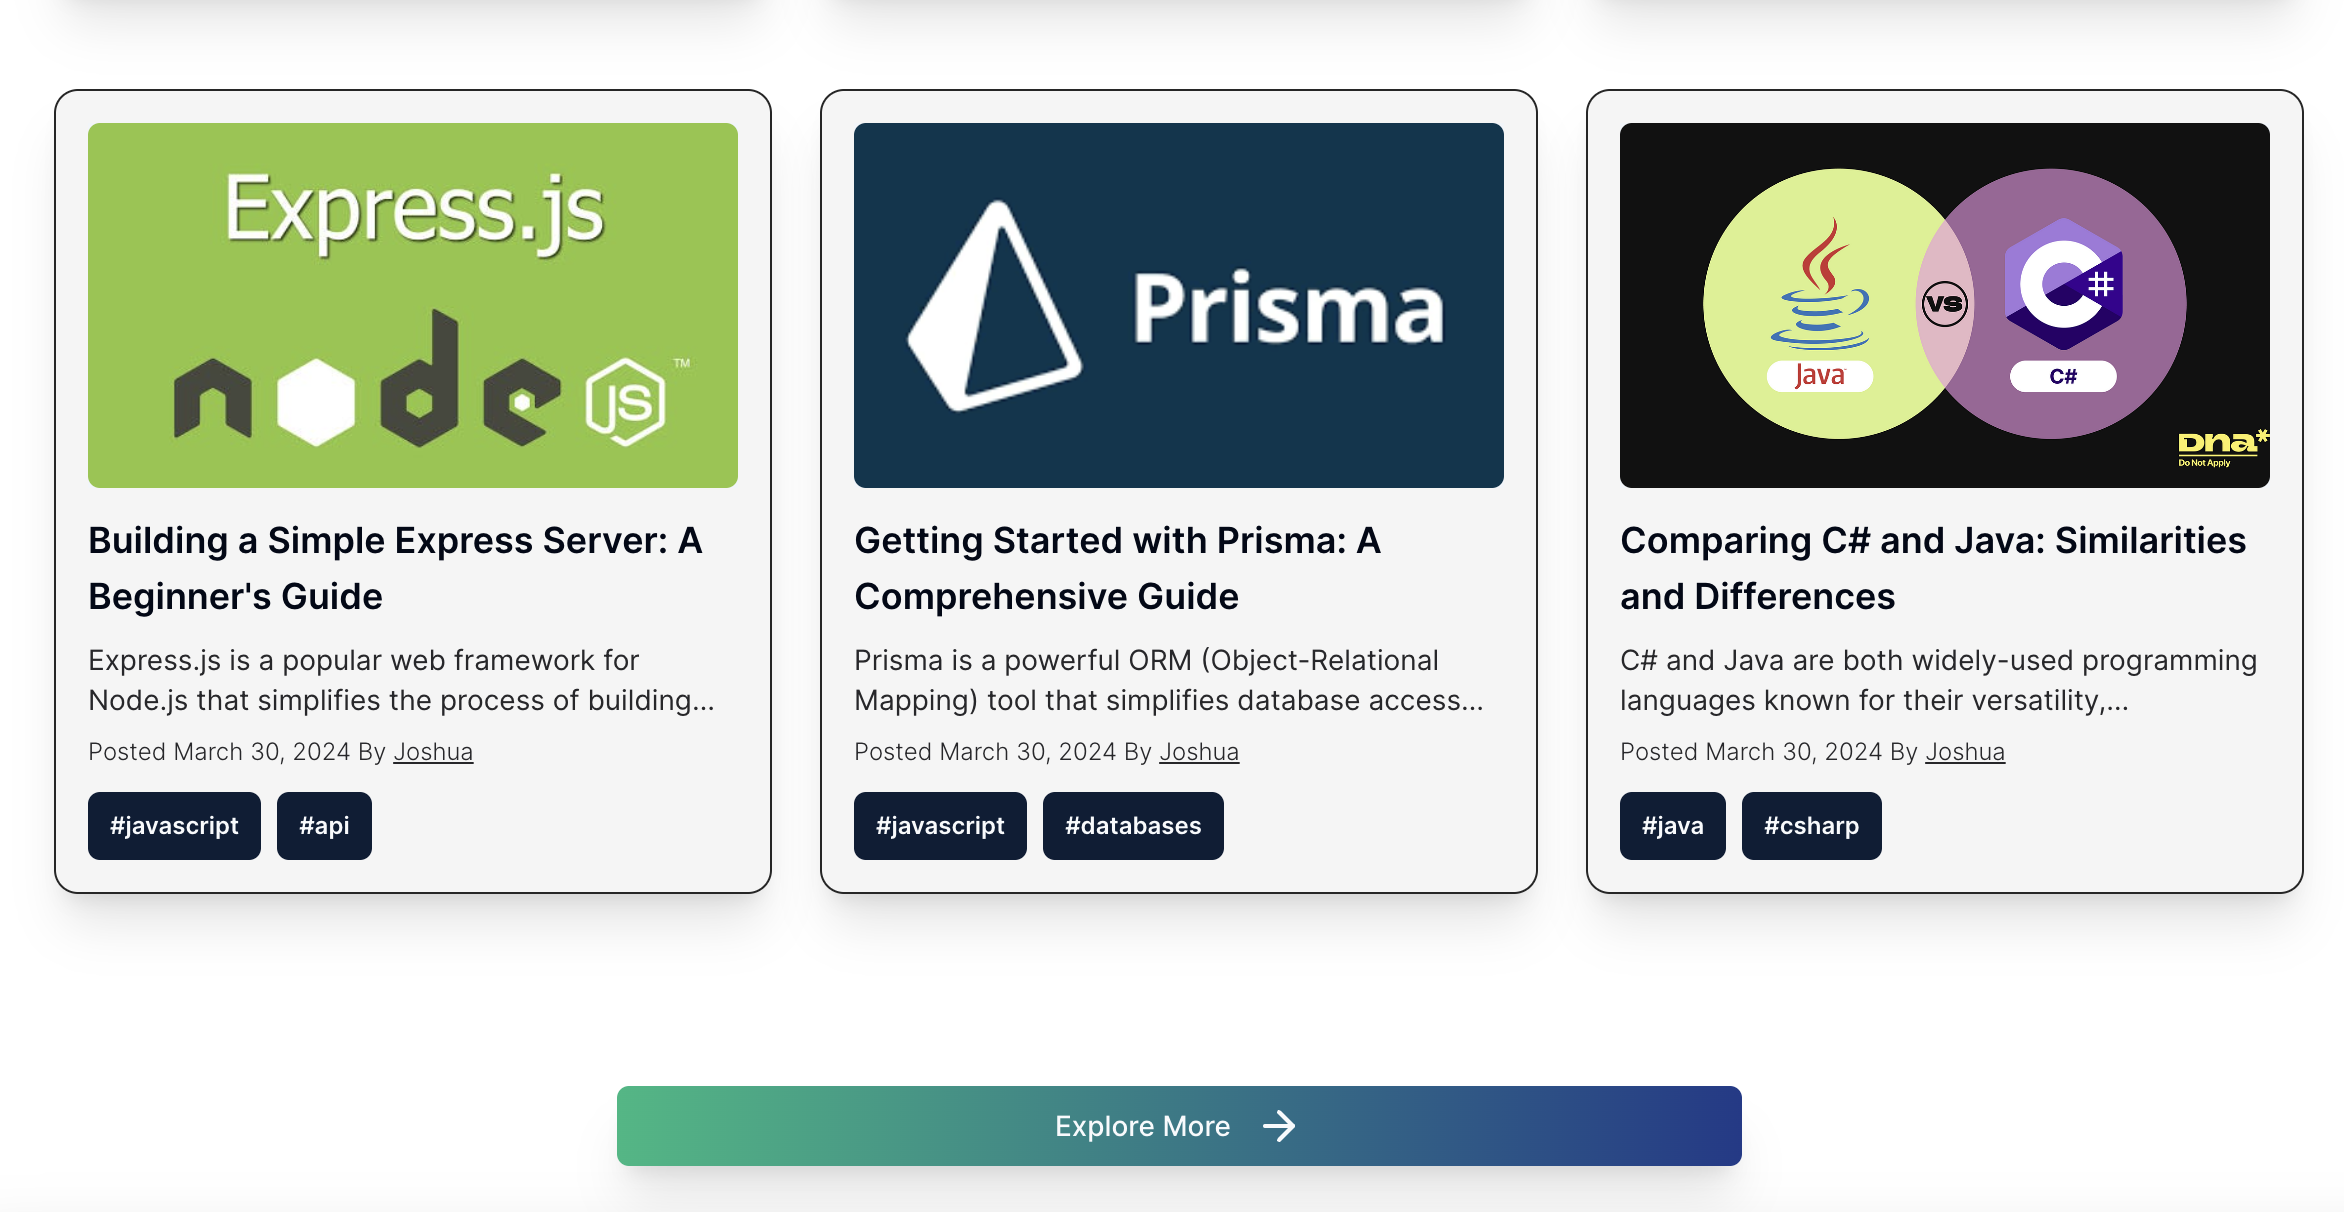Select the #api tag
This screenshot has height=1212, width=2344.
click(324, 826)
